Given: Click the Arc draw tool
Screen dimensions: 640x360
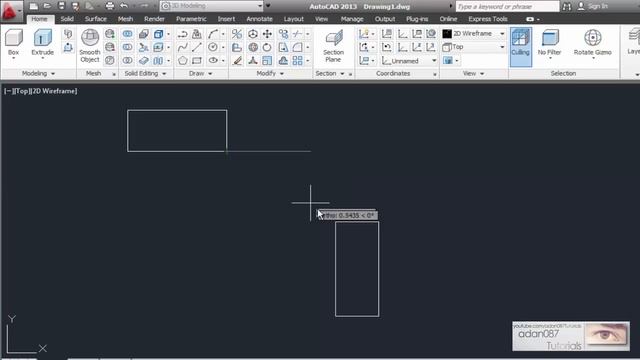Looking at the screenshot, I should point(213,34).
